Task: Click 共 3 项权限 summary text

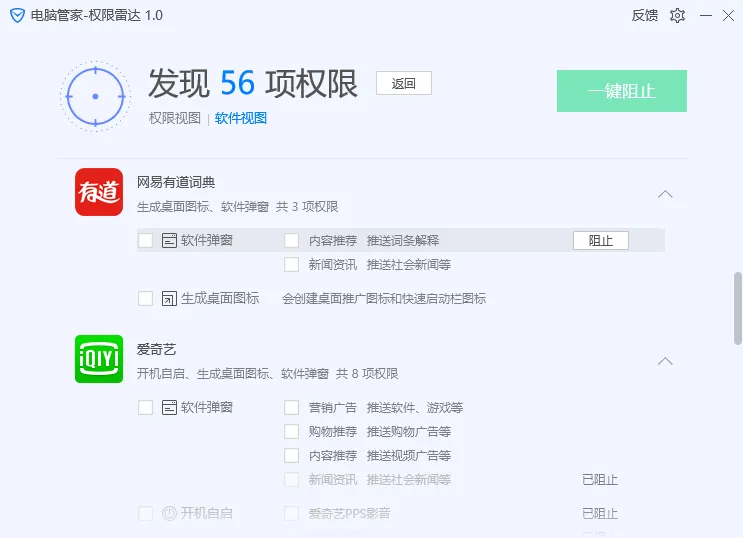Action: (307, 207)
